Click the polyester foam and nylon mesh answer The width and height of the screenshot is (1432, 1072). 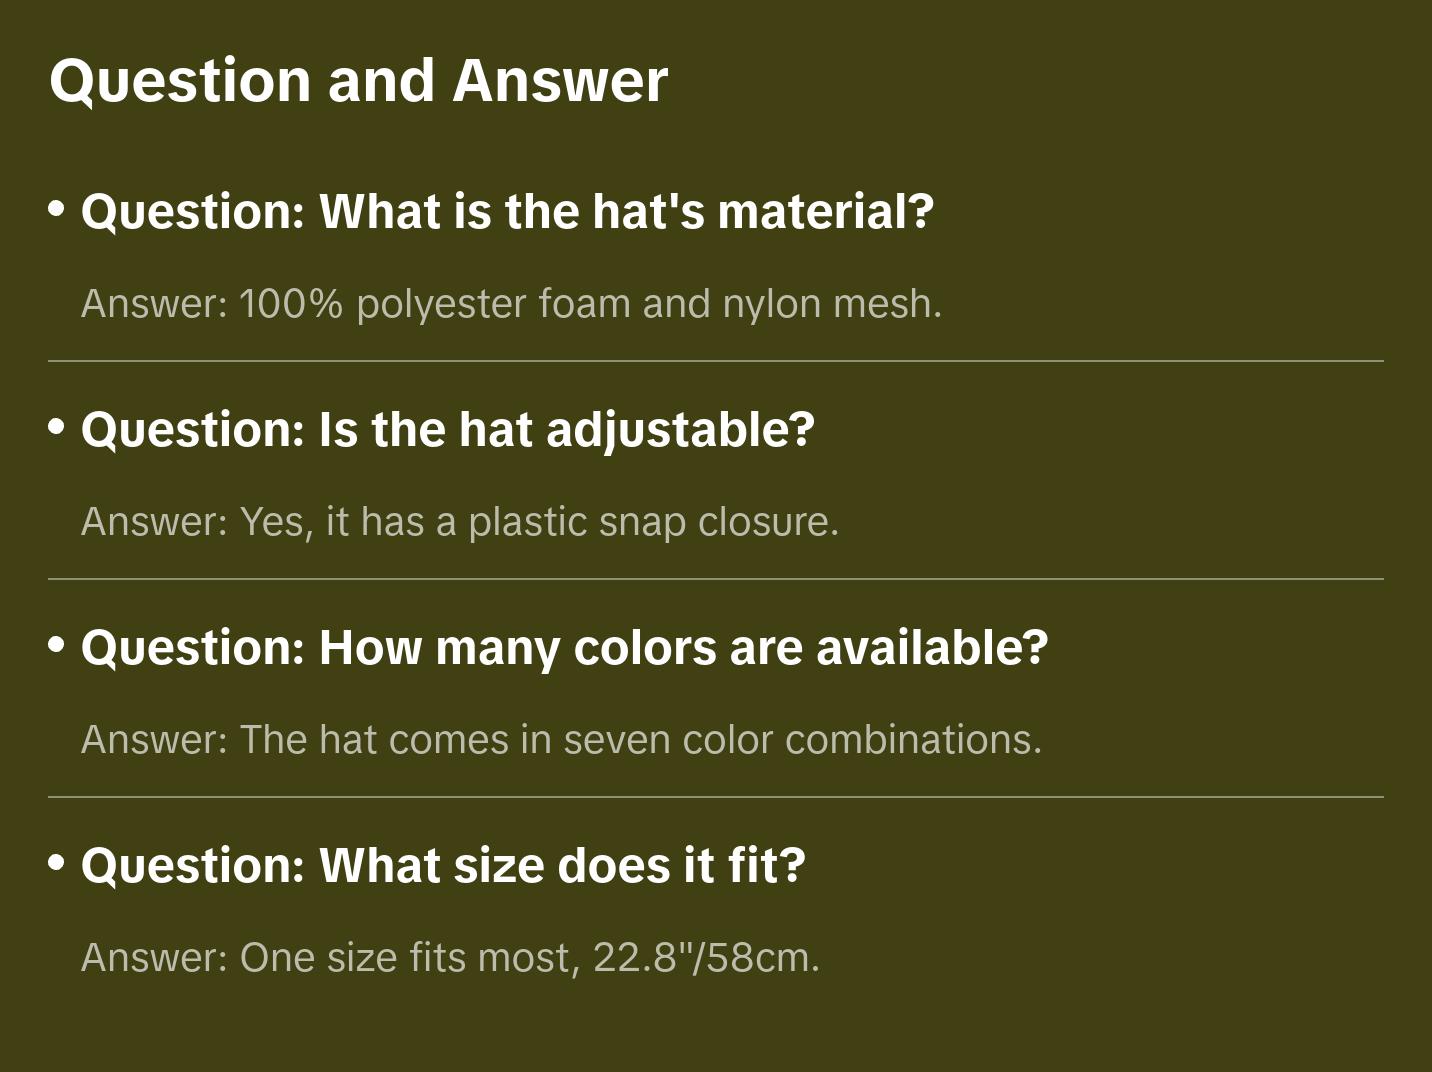[511, 304]
